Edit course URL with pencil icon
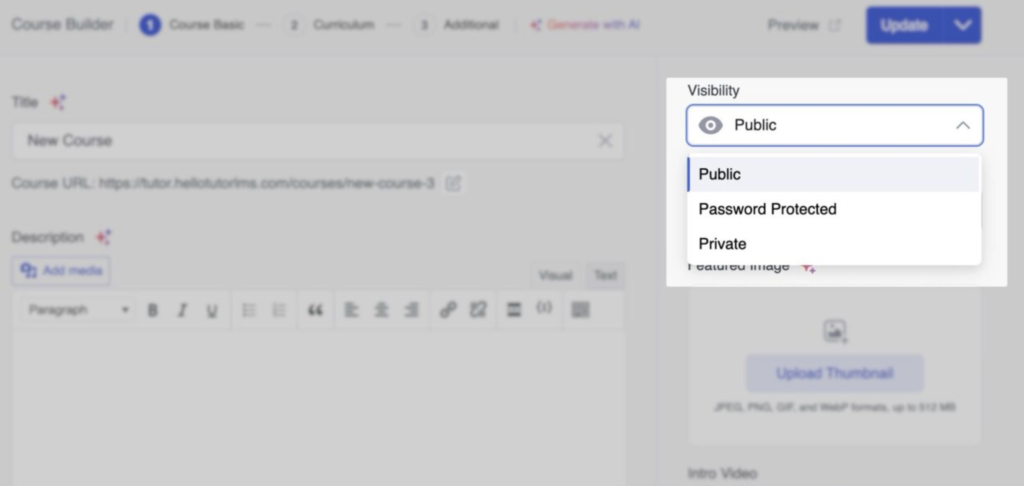The width and height of the screenshot is (1024, 486). point(453,183)
